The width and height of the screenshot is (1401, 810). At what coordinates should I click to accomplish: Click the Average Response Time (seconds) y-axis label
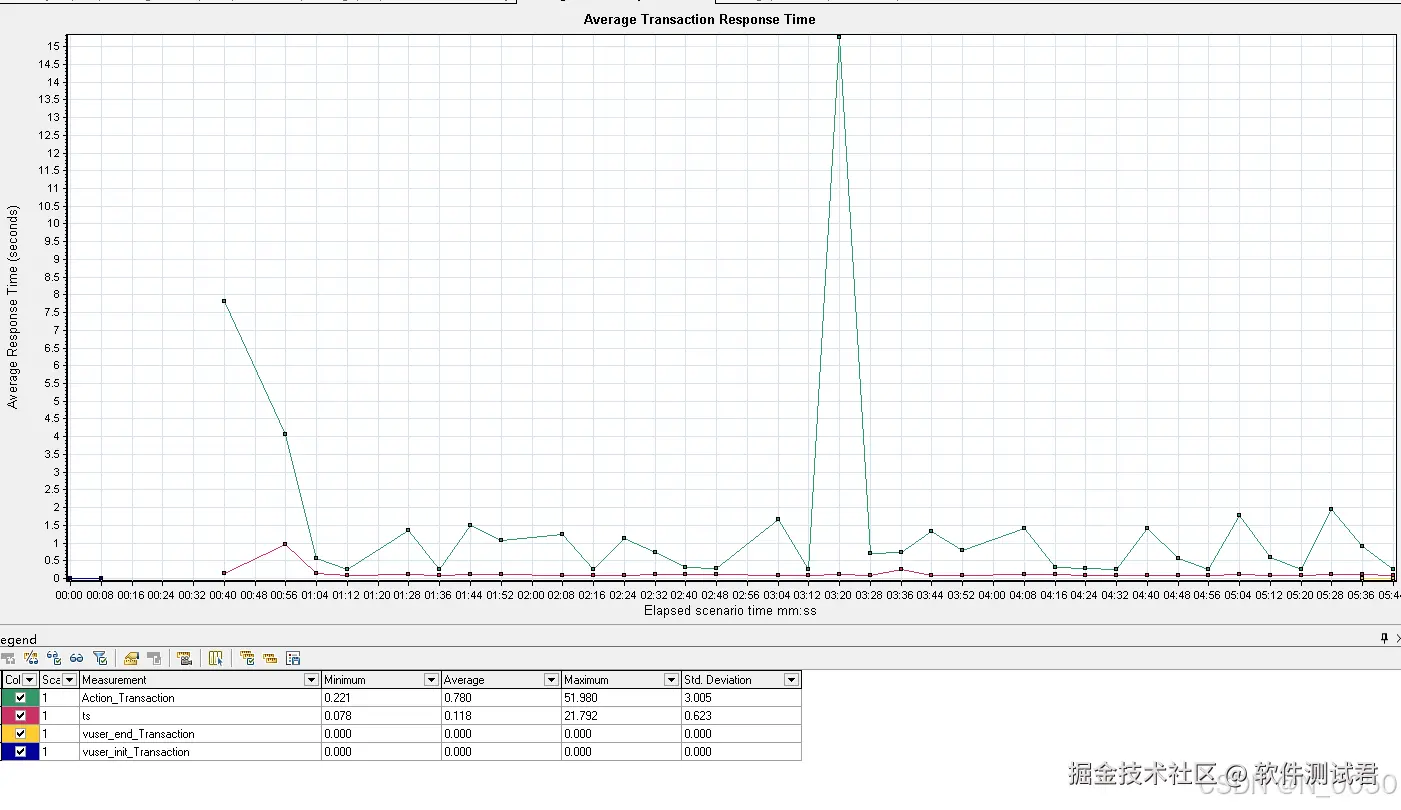(13, 307)
